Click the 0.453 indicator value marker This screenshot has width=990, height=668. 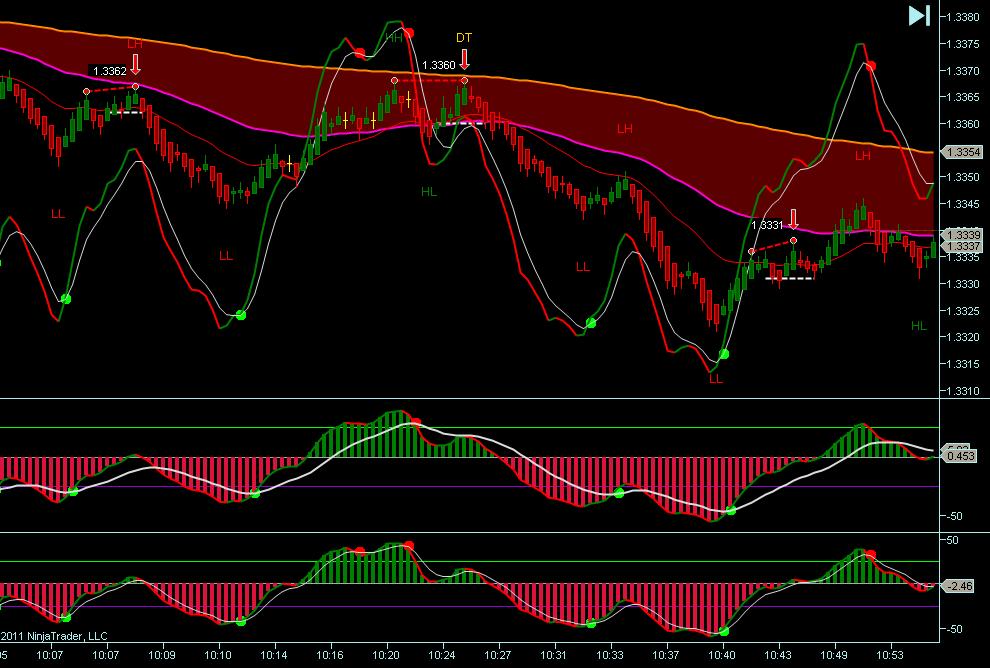960,456
